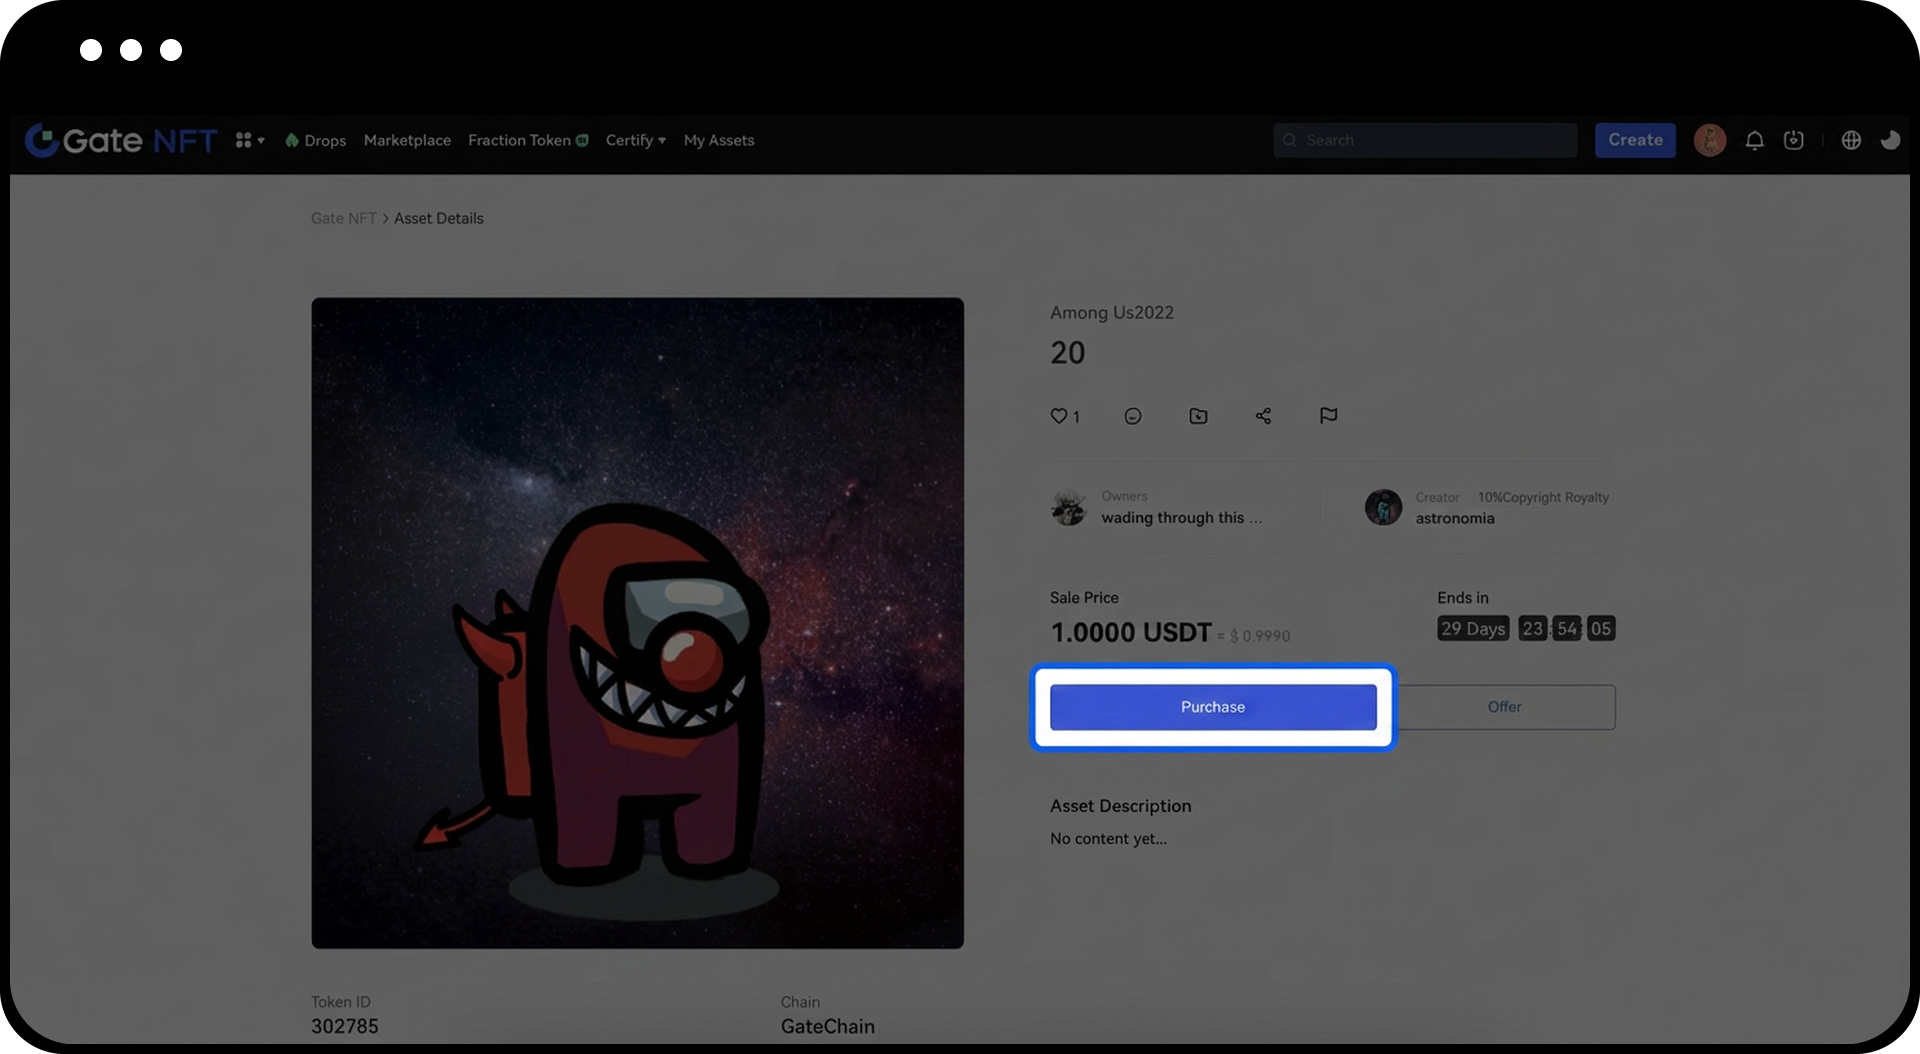Open notifications bell icon
The image size is (1920, 1054).
[1754, 141]
